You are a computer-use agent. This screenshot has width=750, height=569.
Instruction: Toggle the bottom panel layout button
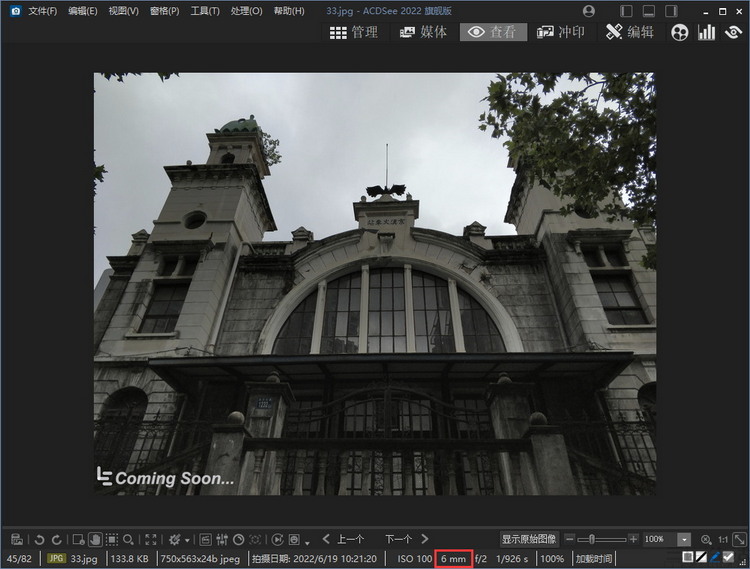pyautogui.click(x=649, y=11)
